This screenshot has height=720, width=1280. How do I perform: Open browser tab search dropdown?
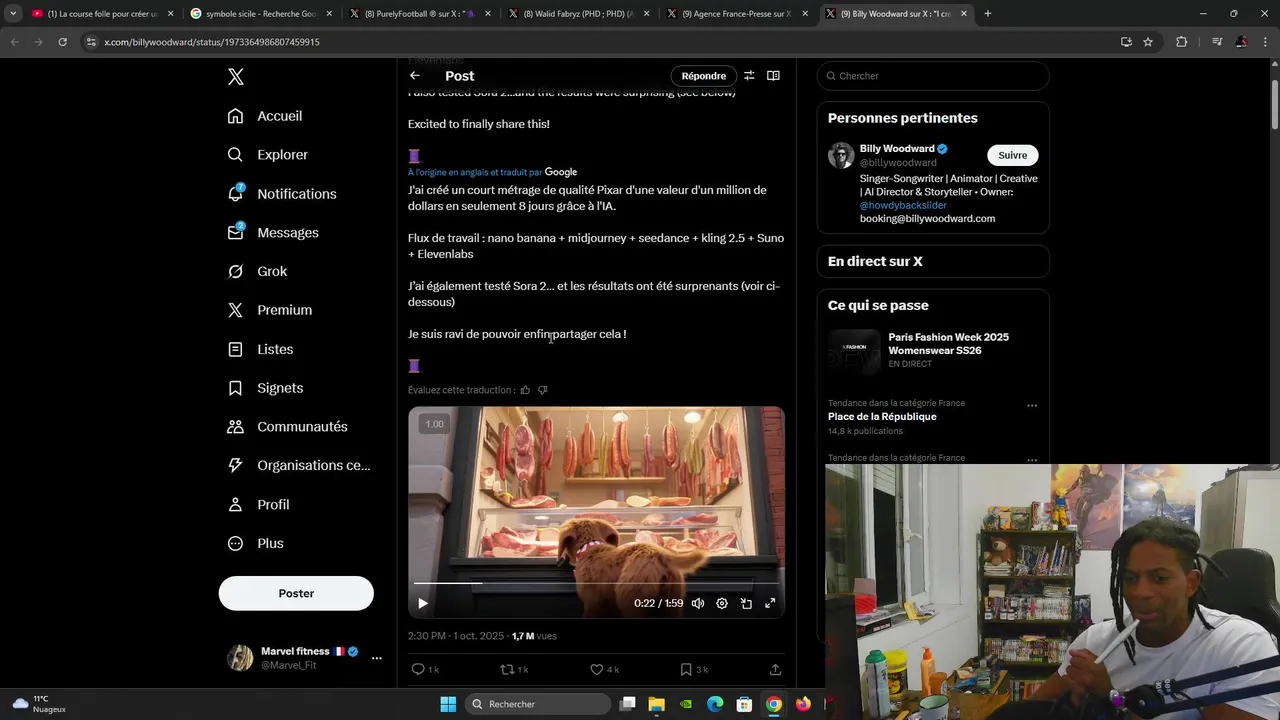click(x=13, y=14)
